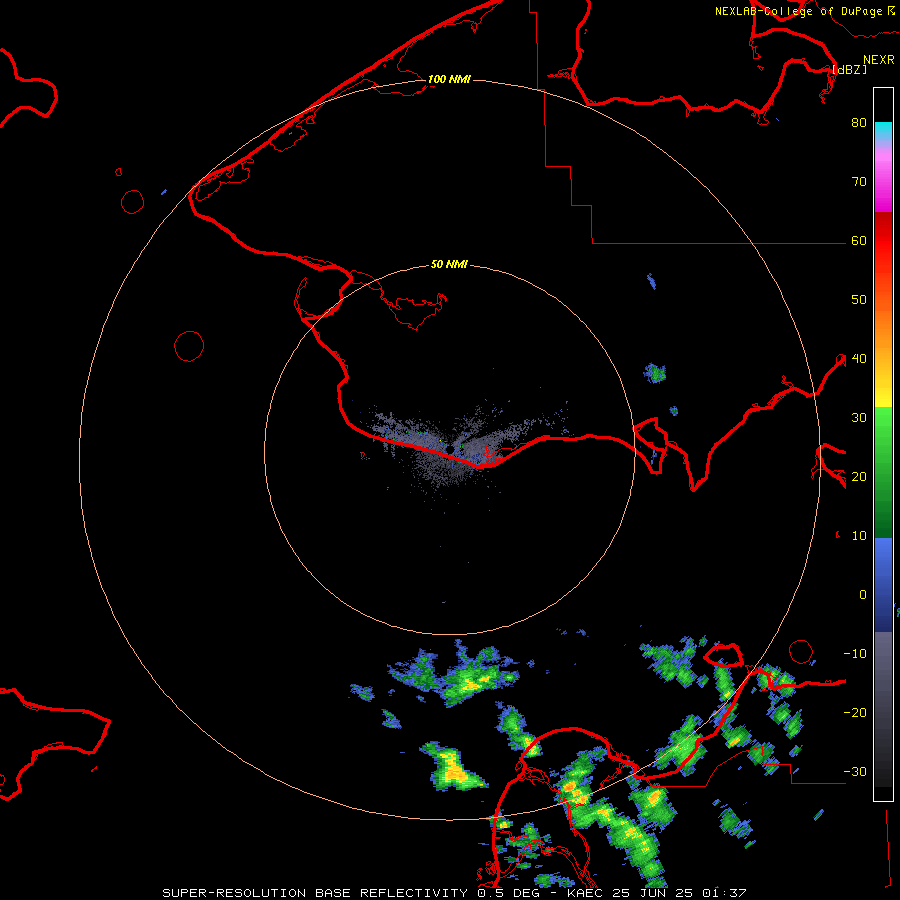The height and width of the screenshot is (900, 900).
Task: Pick the red band of the color bar
Action: click(883, 234)
